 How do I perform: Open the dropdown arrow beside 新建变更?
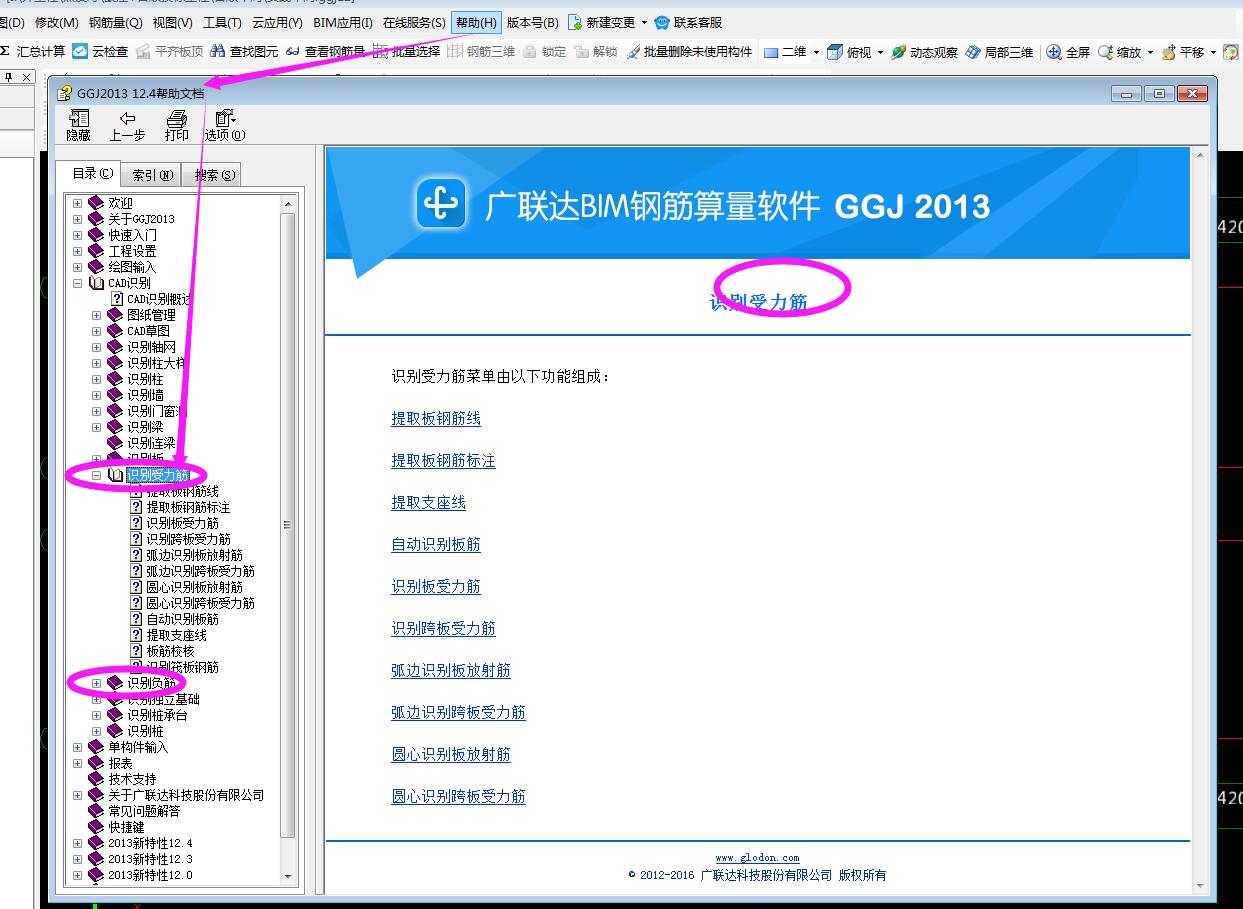click(644, 22)
